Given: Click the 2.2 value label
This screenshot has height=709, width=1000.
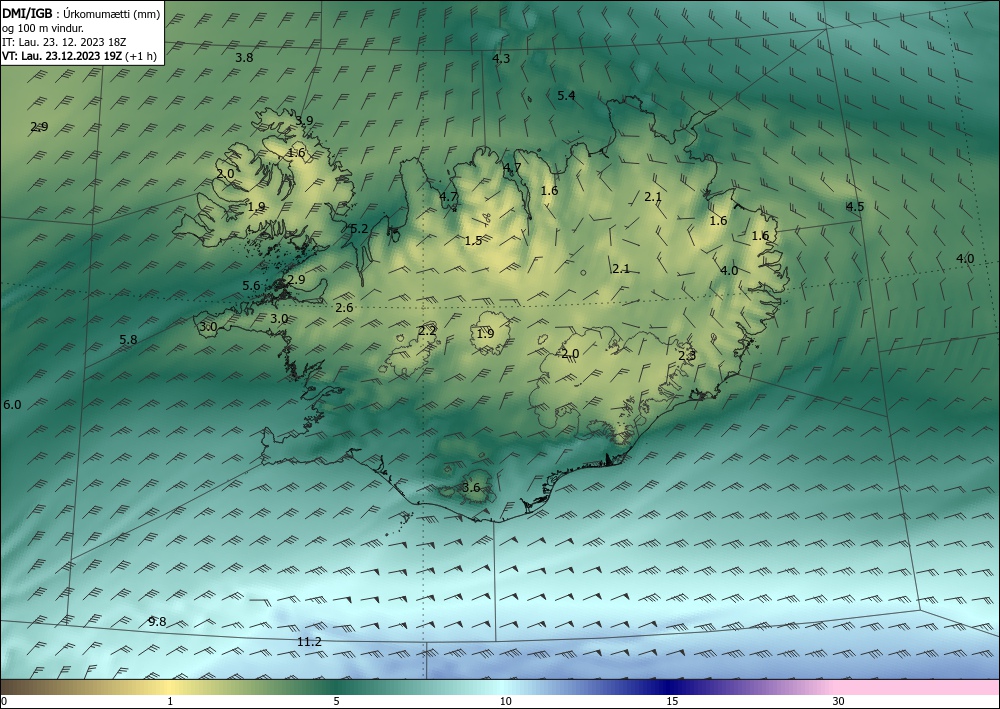Looking at the screenshot, I should click(427, 330).
